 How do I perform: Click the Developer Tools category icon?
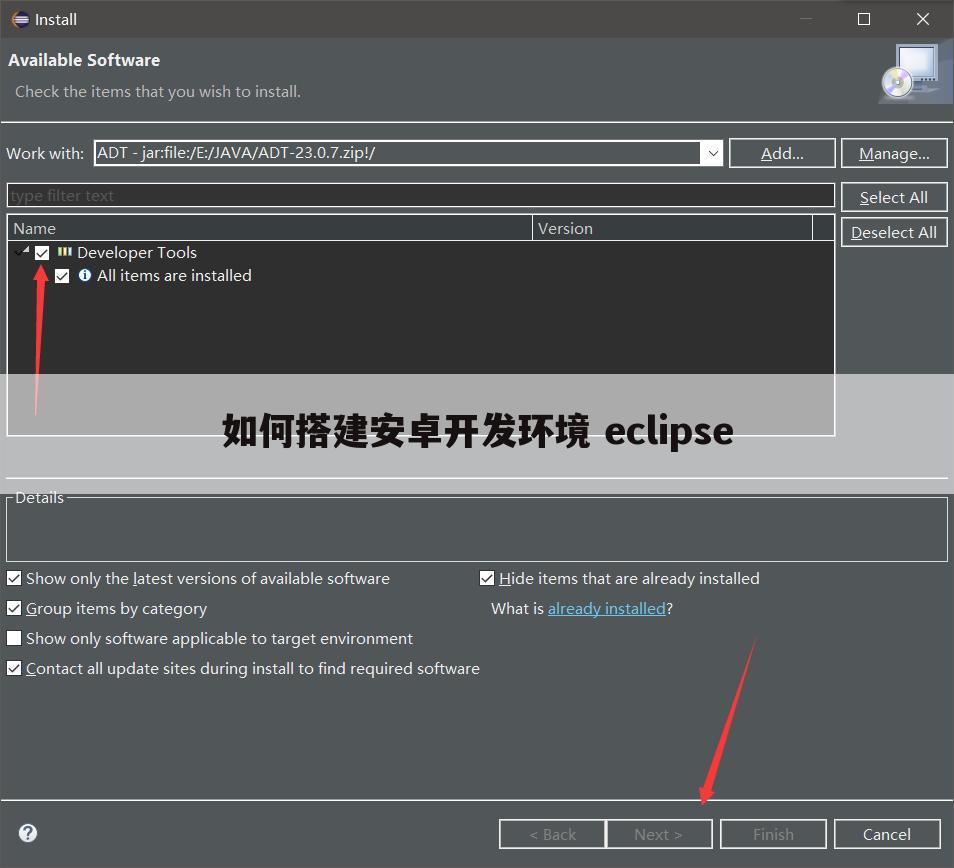point(64,251)
